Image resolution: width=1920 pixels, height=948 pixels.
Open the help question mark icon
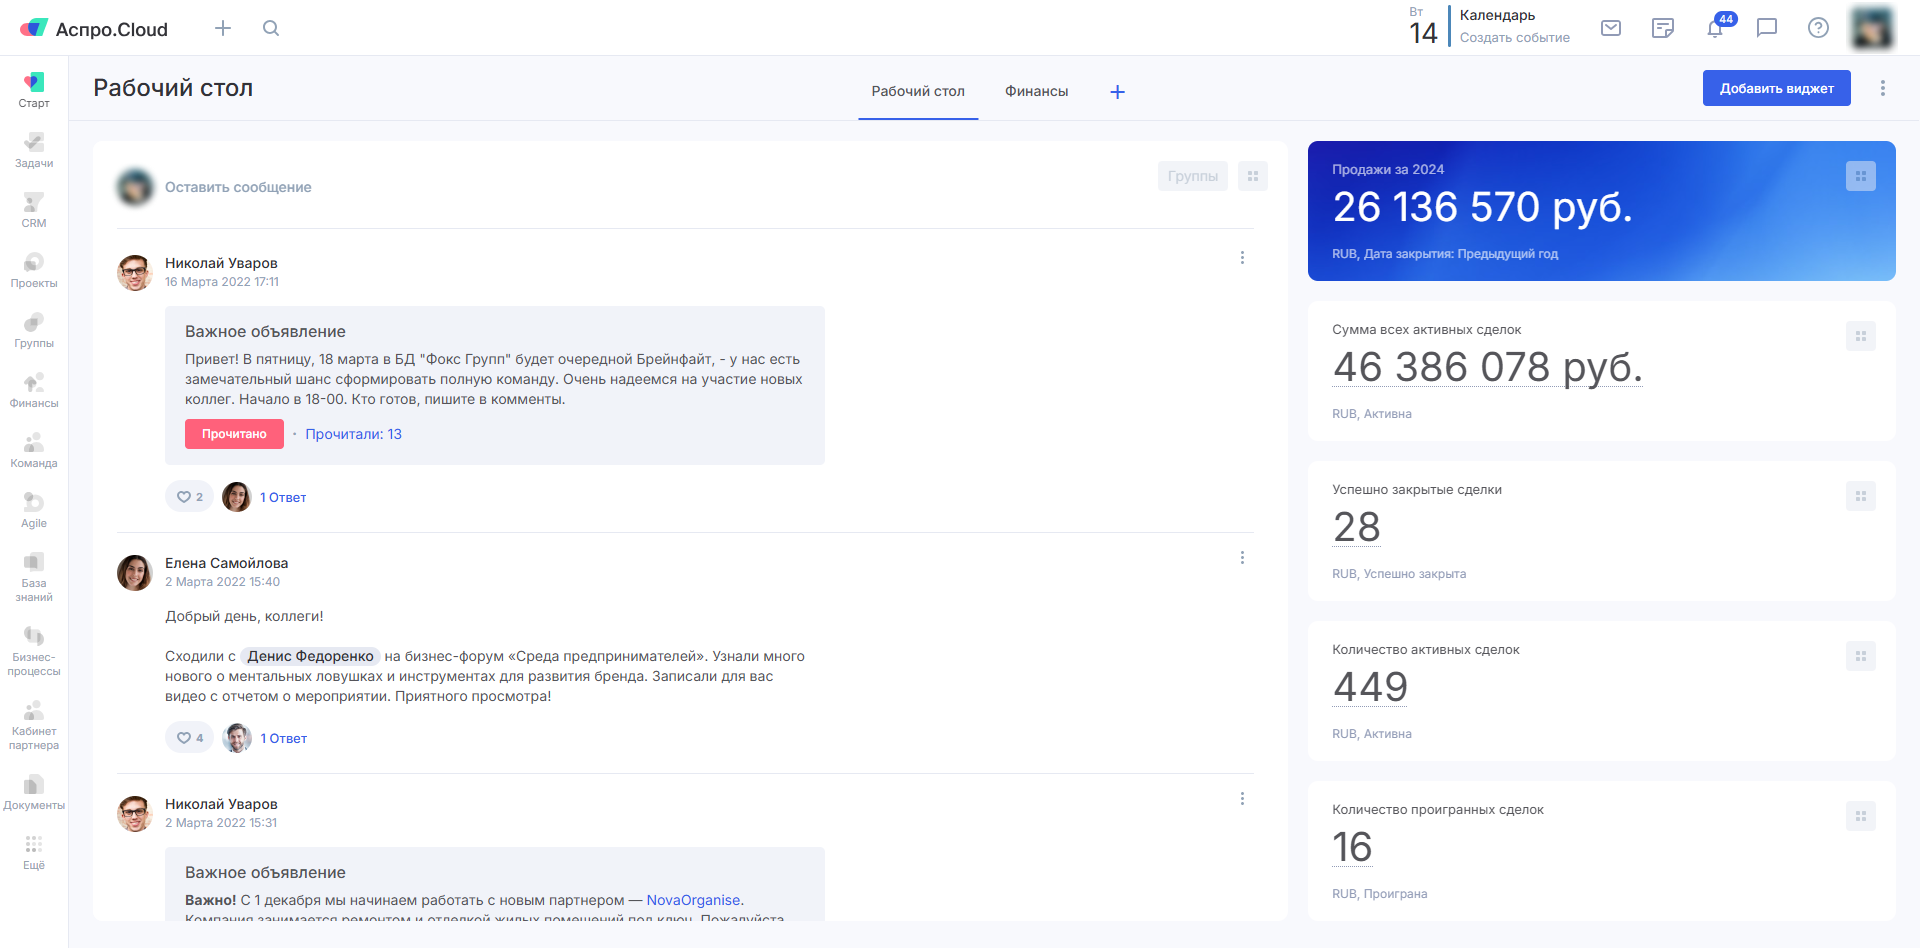[x=1819, y=28]
